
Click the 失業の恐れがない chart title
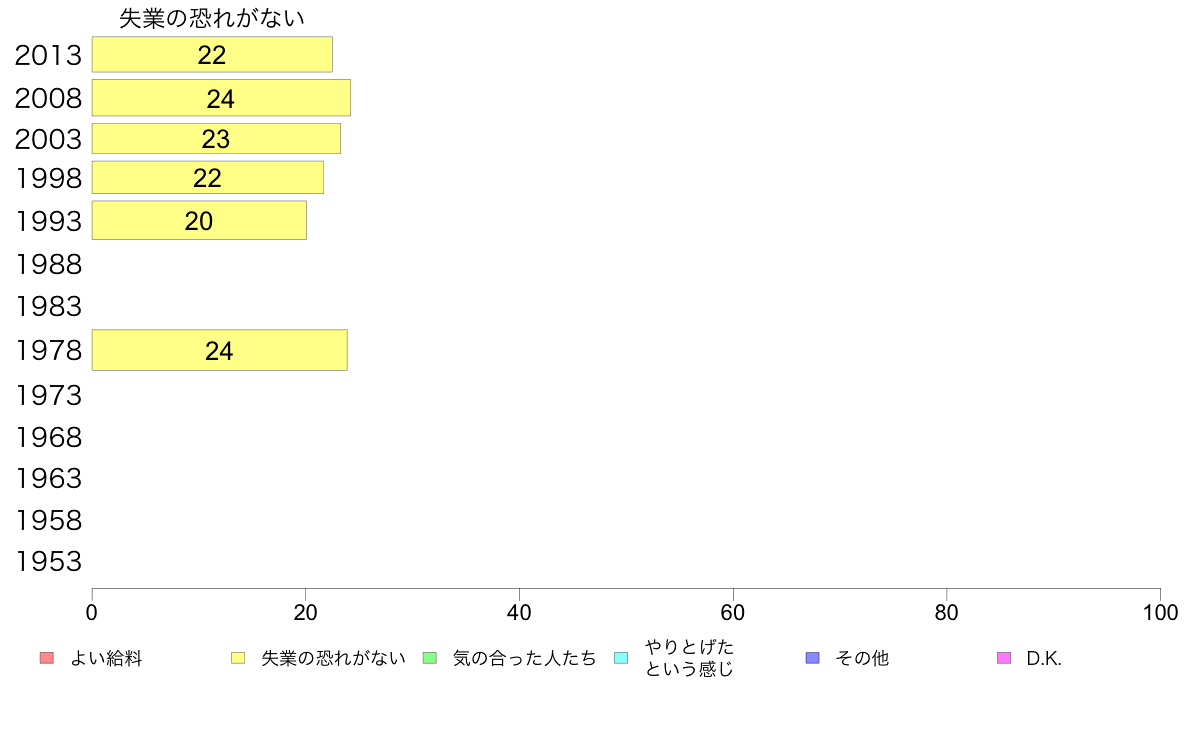(212, 18)
